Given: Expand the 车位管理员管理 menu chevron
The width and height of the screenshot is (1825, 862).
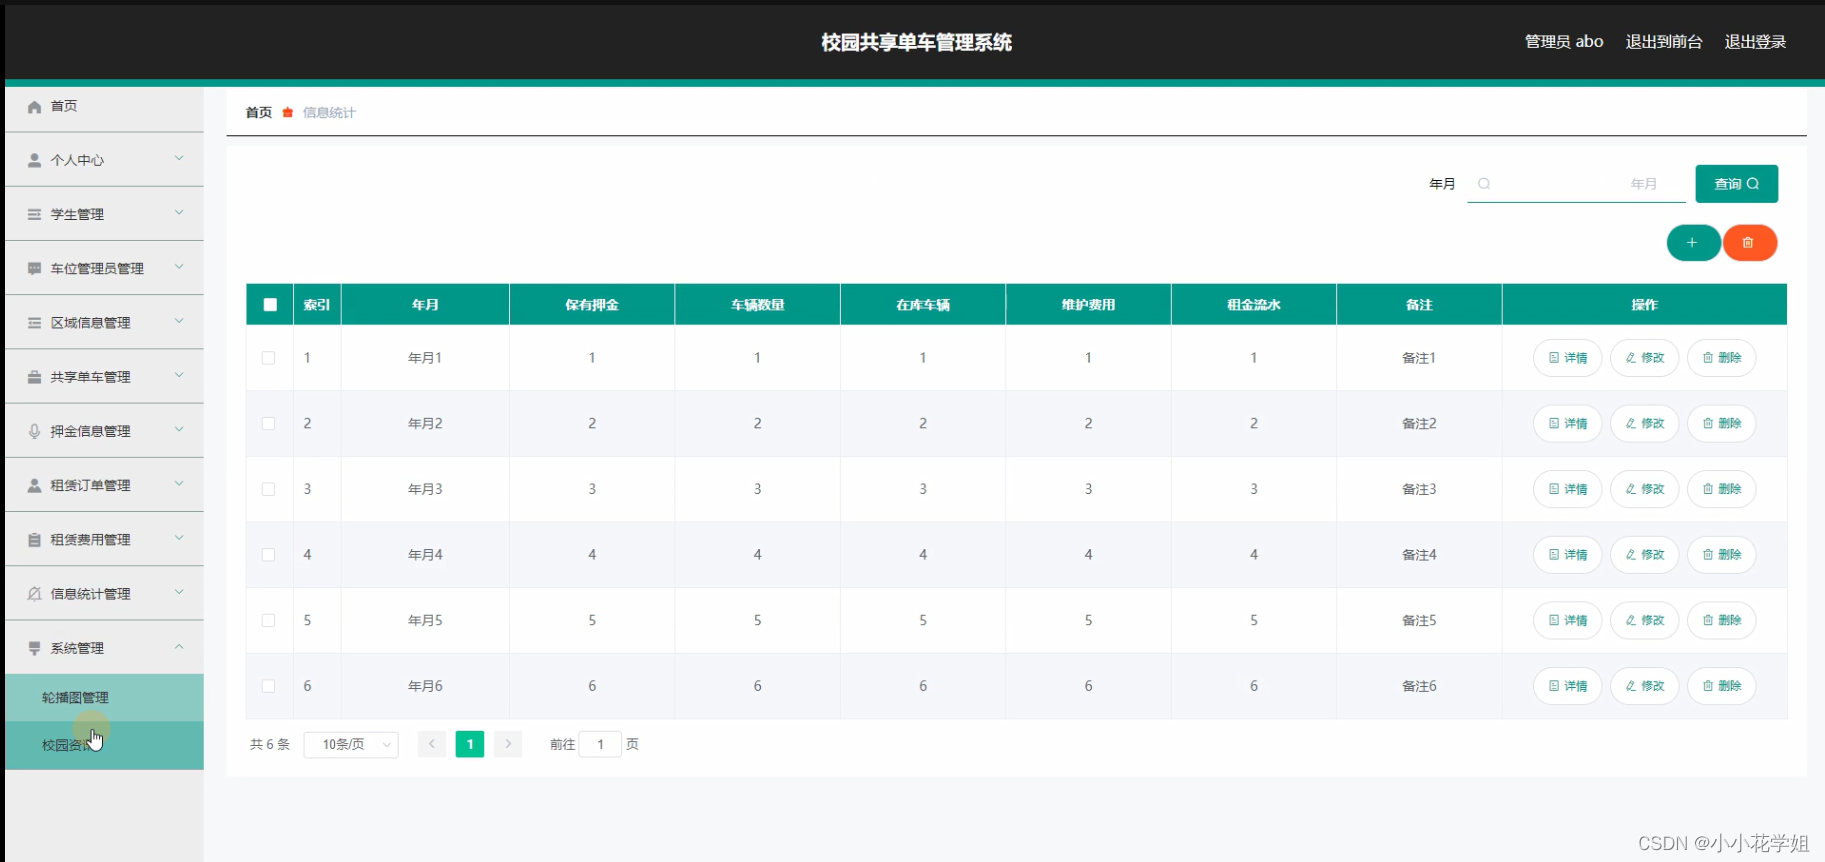Looking at the screenshot, I should (179, 266).
